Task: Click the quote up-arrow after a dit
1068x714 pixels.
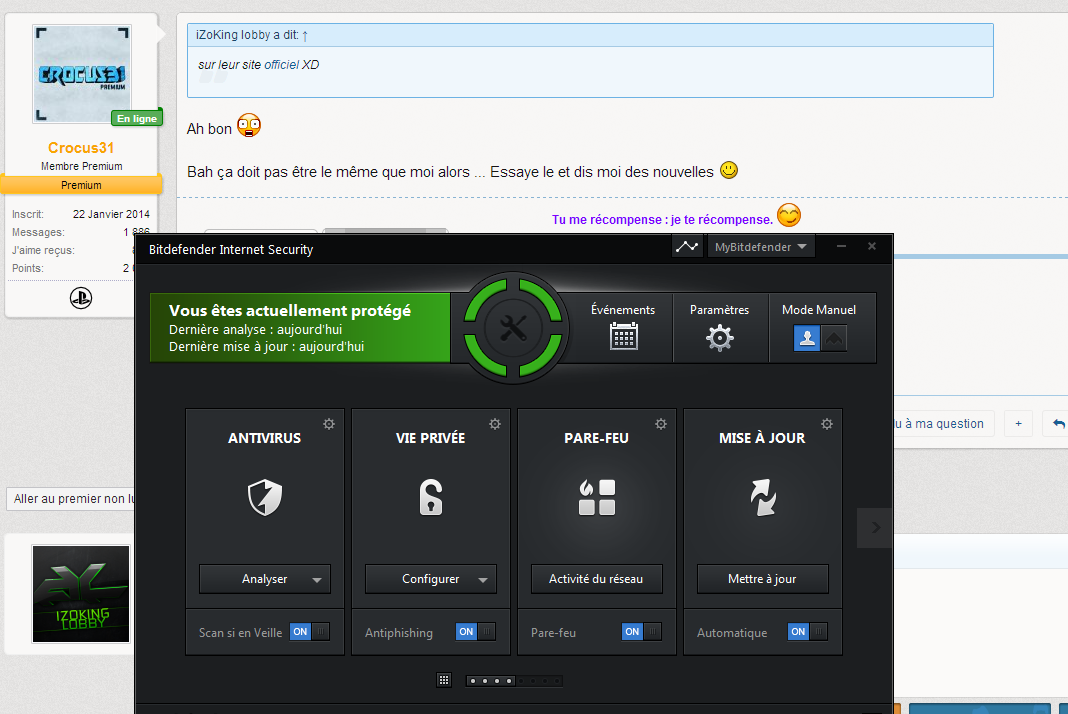Action: 305,35
